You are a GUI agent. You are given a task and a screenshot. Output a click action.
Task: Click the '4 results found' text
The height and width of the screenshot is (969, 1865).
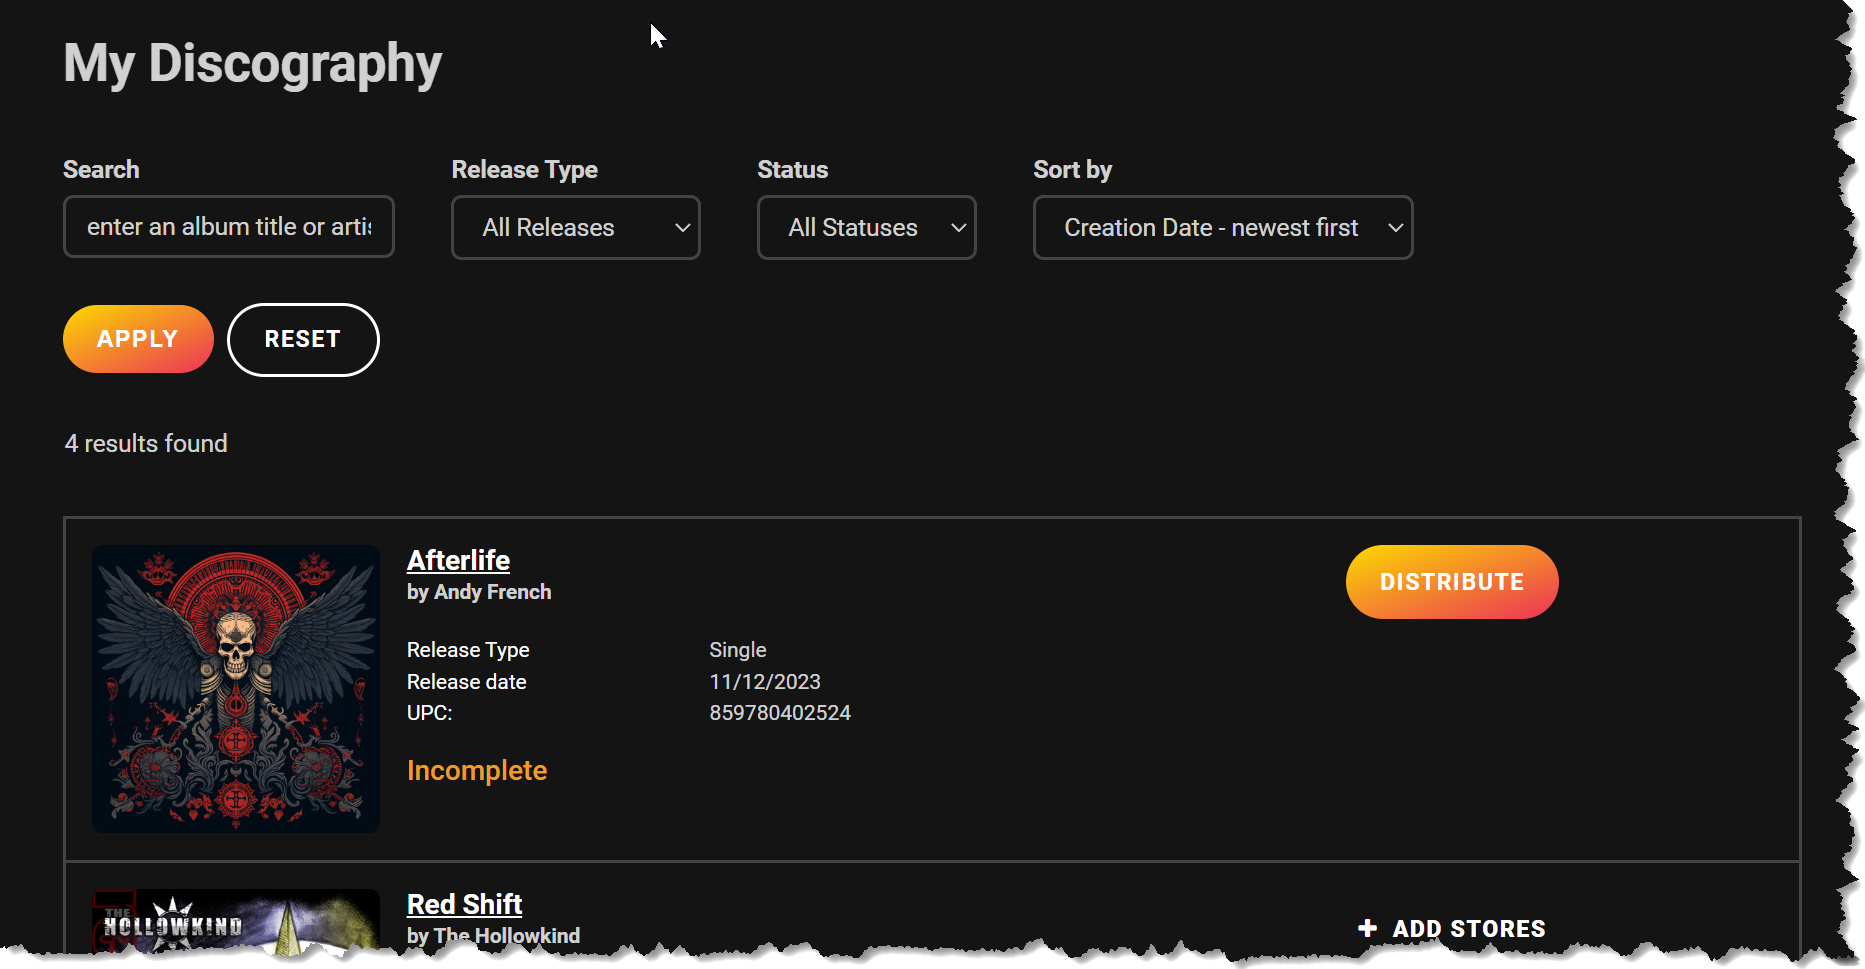(146, 443)
